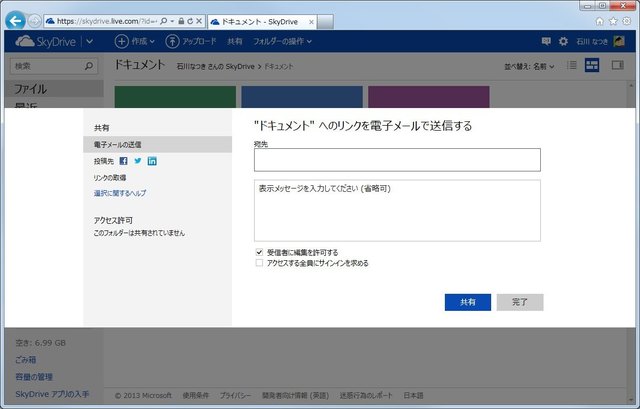Image resolution: width=640 pixels, height=409 pixels.
Task: Click the LinkedIn share icon
Action: 152,161
